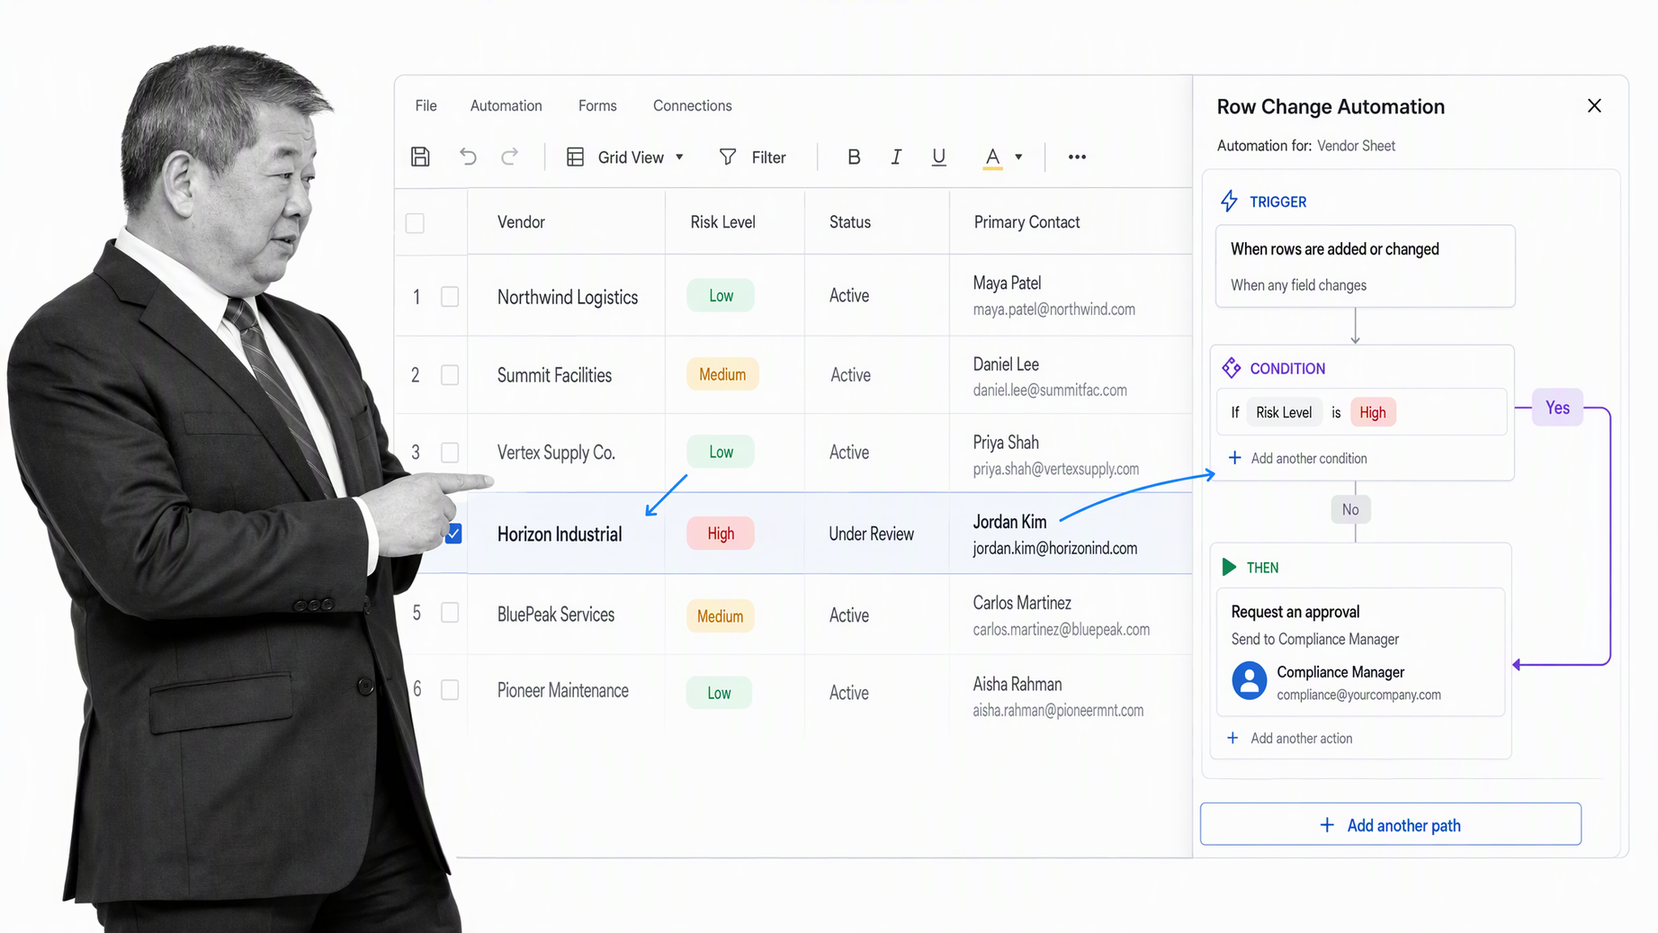This screenshot has height=933, width=1658.
Task: Click the Medium badge for Summit Facilities
Action: (722, 375)
